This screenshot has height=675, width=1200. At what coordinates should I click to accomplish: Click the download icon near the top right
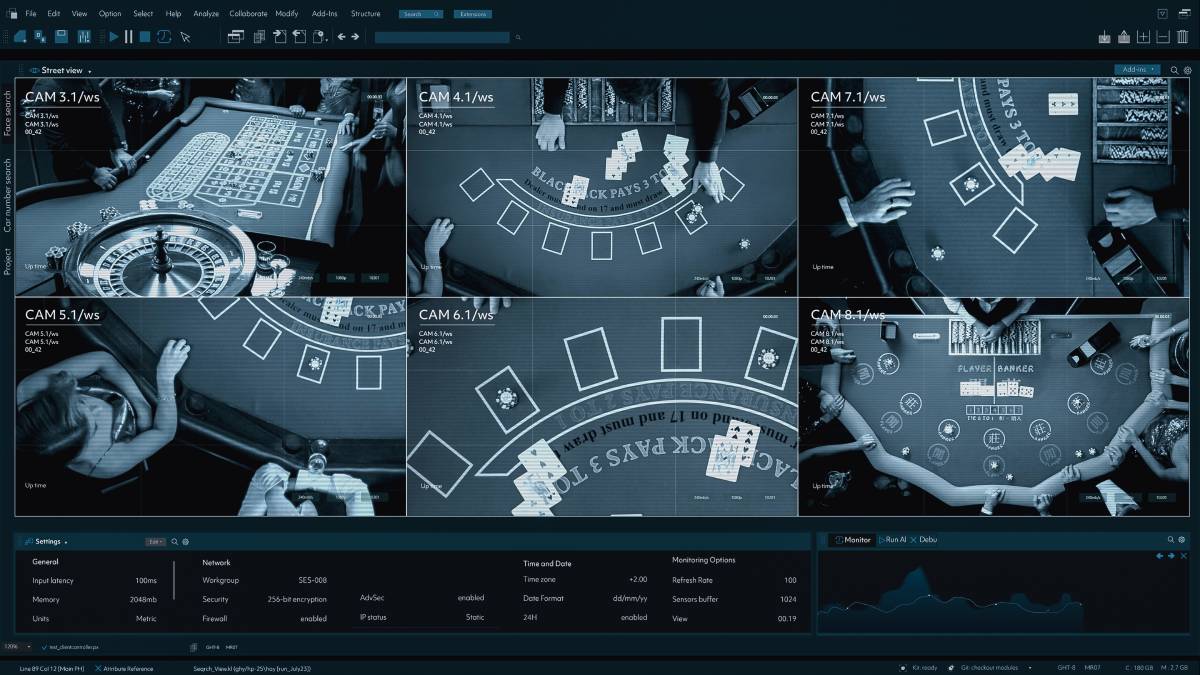coord(1104,36)
